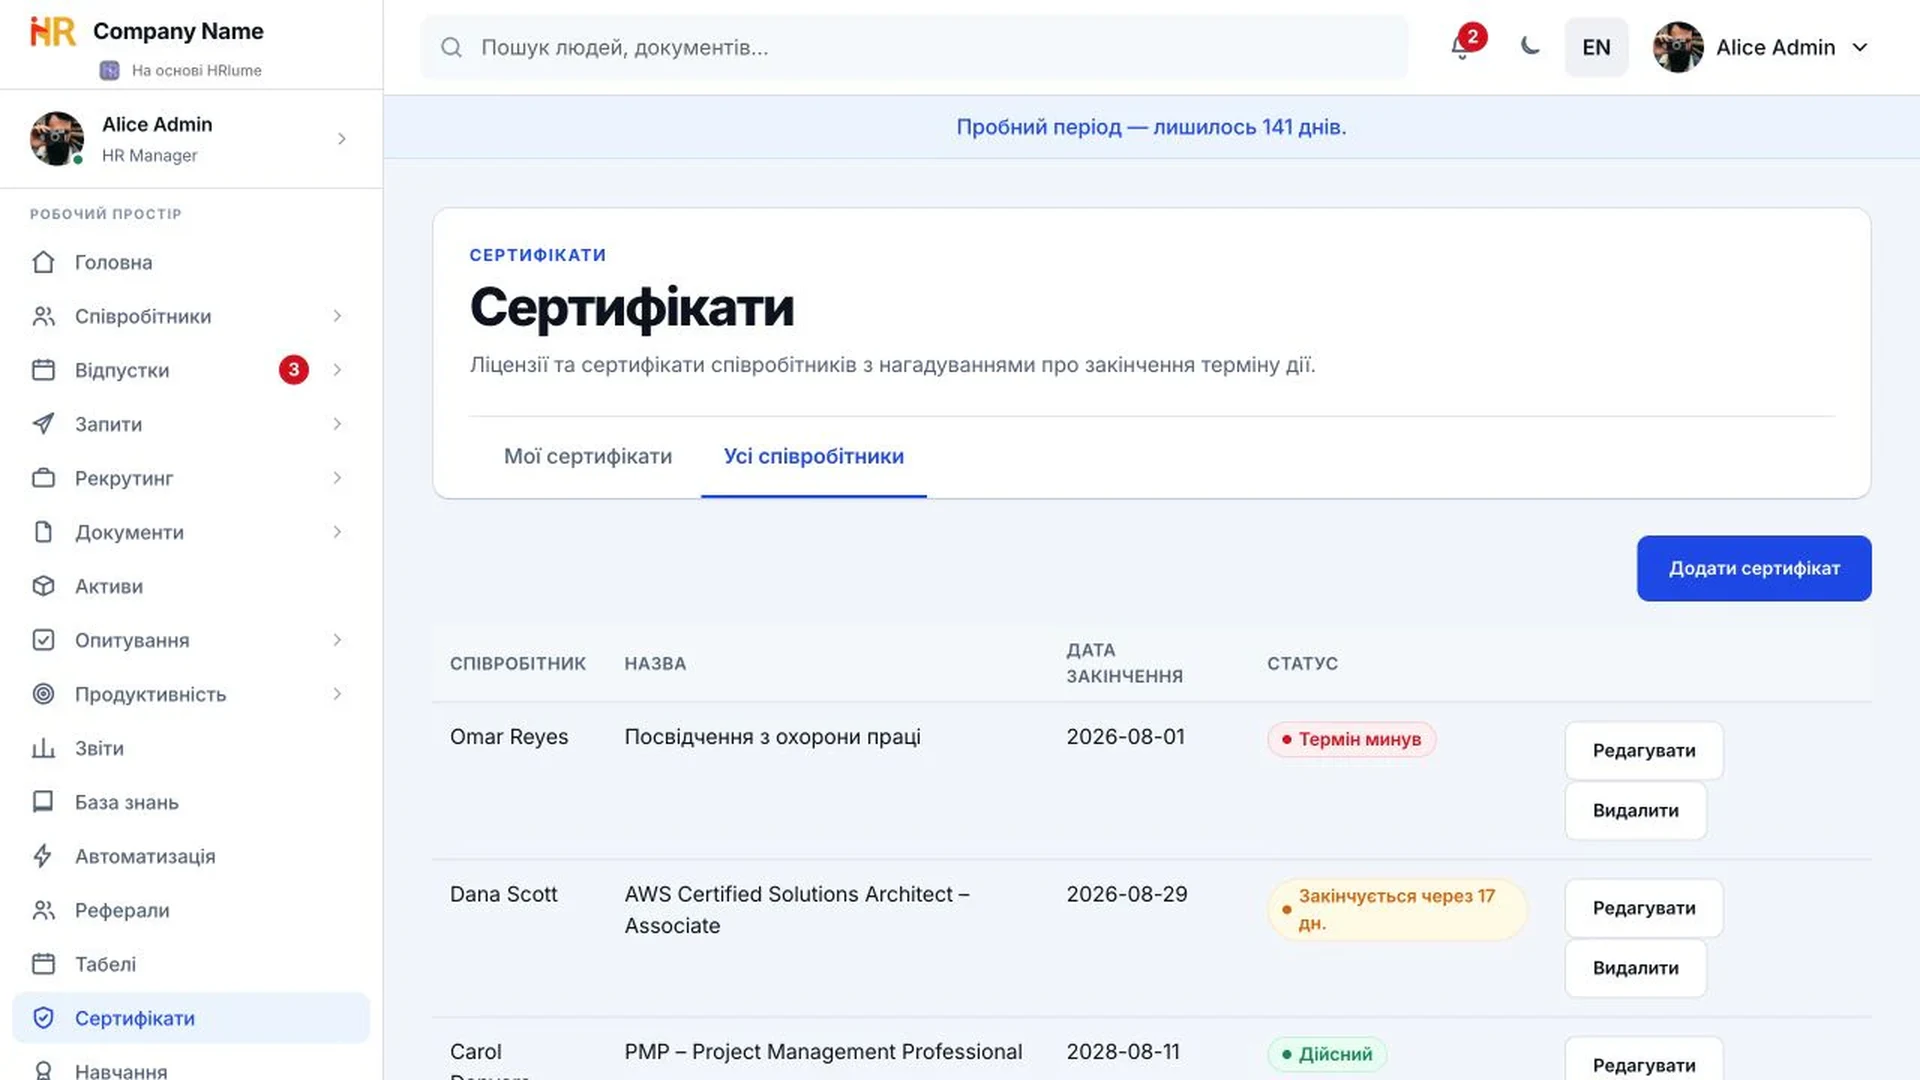Click the HR company logo
Image resolution: width=1920 pixels, height=1080 pixels.
(x=53, y=31)
